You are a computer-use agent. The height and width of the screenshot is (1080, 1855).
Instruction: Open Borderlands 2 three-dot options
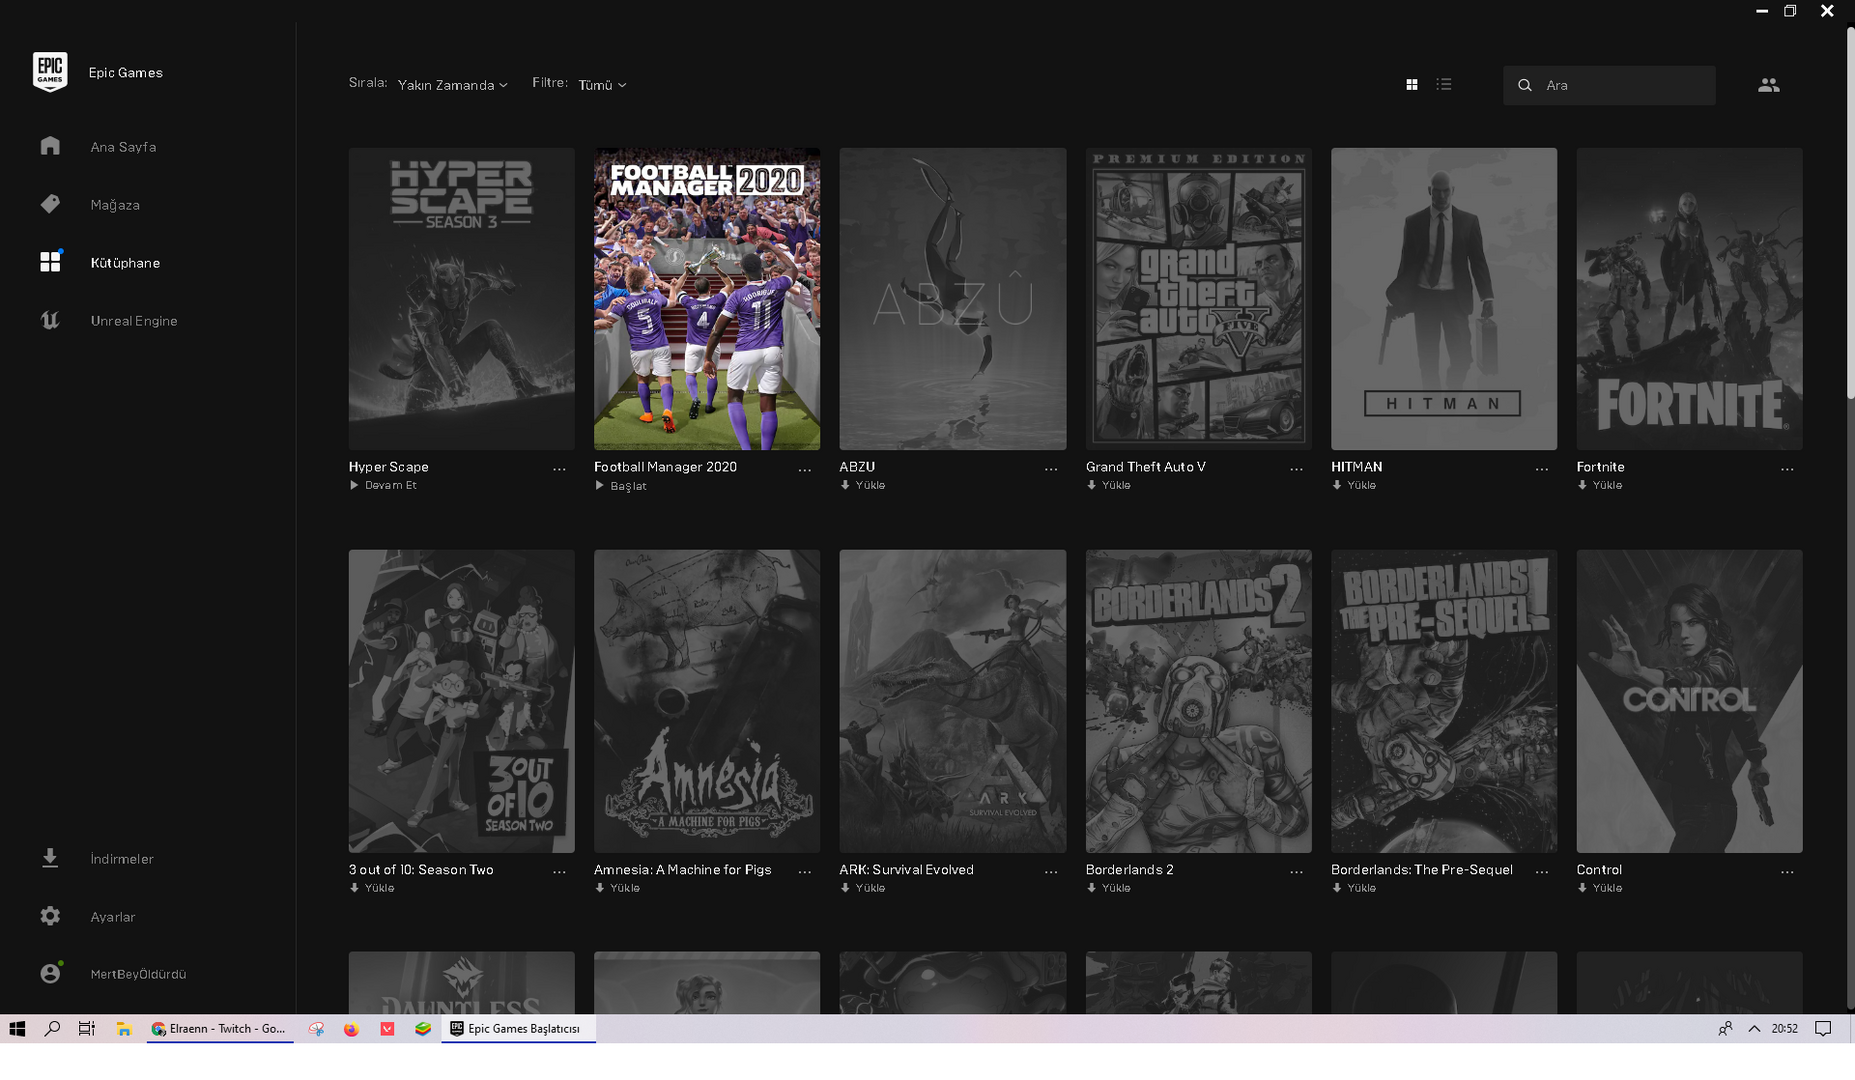[1297, 872]
